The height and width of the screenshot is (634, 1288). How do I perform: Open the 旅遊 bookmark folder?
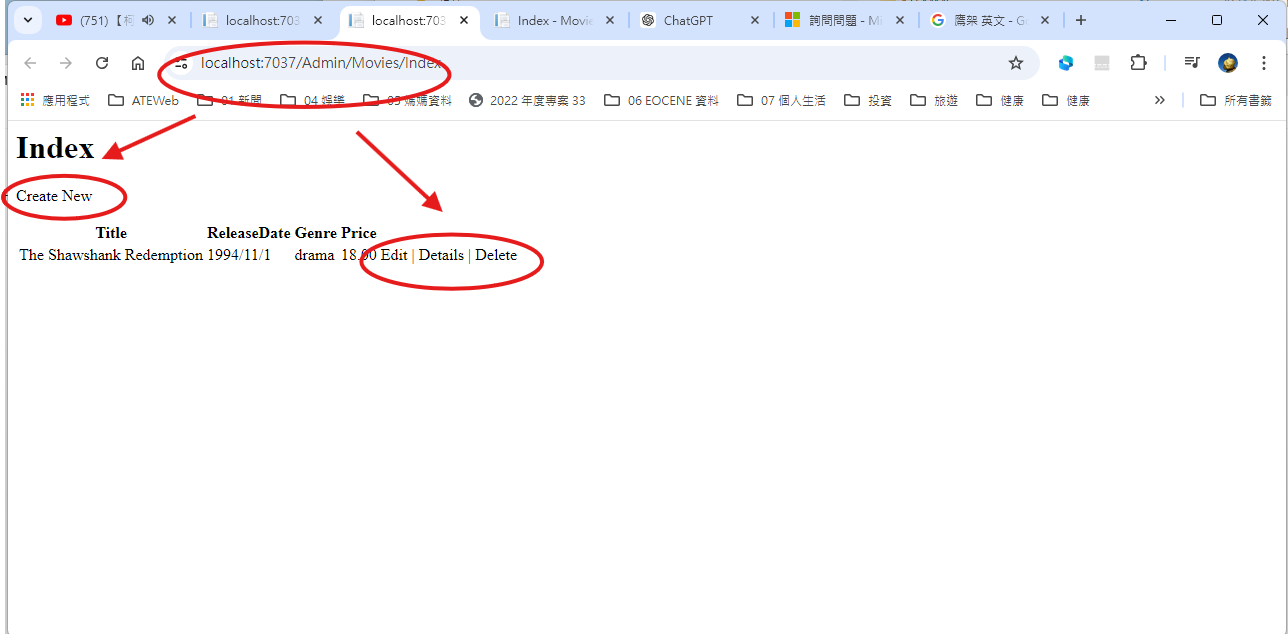point(934,100)
